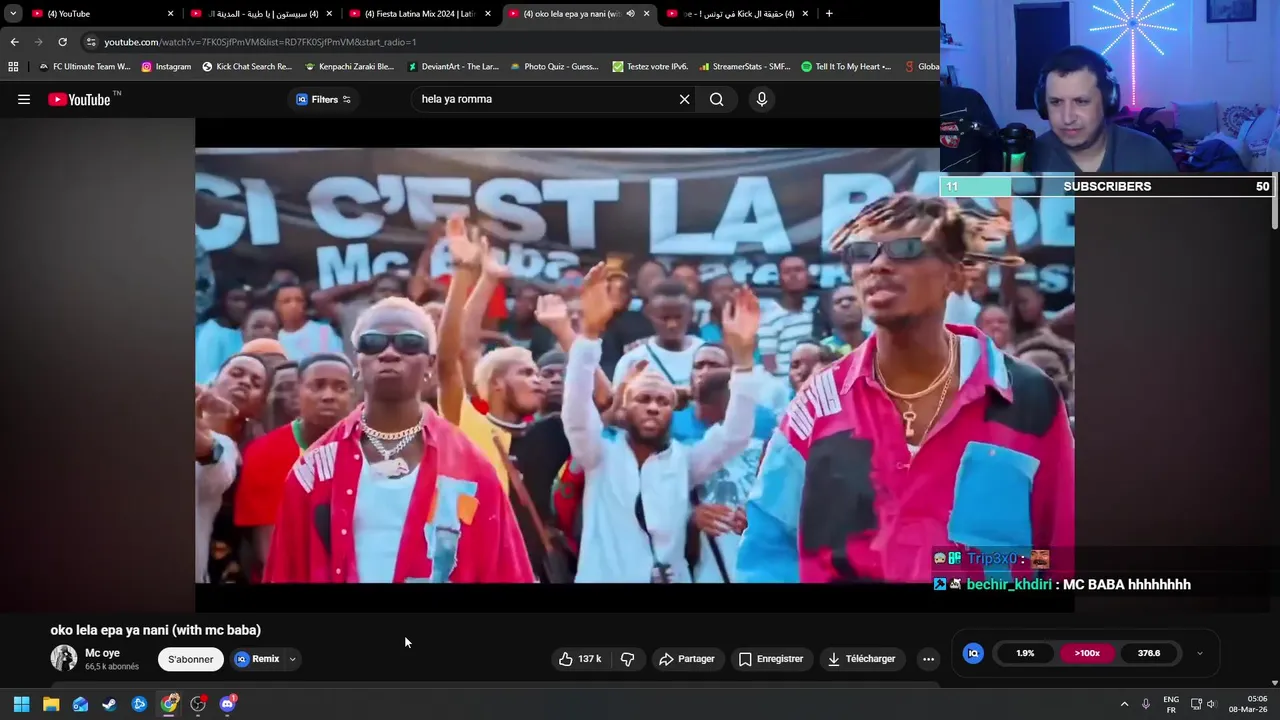Click the 376.6 stat pill
1280x720 pixels.
click(x=1149, y=653)
